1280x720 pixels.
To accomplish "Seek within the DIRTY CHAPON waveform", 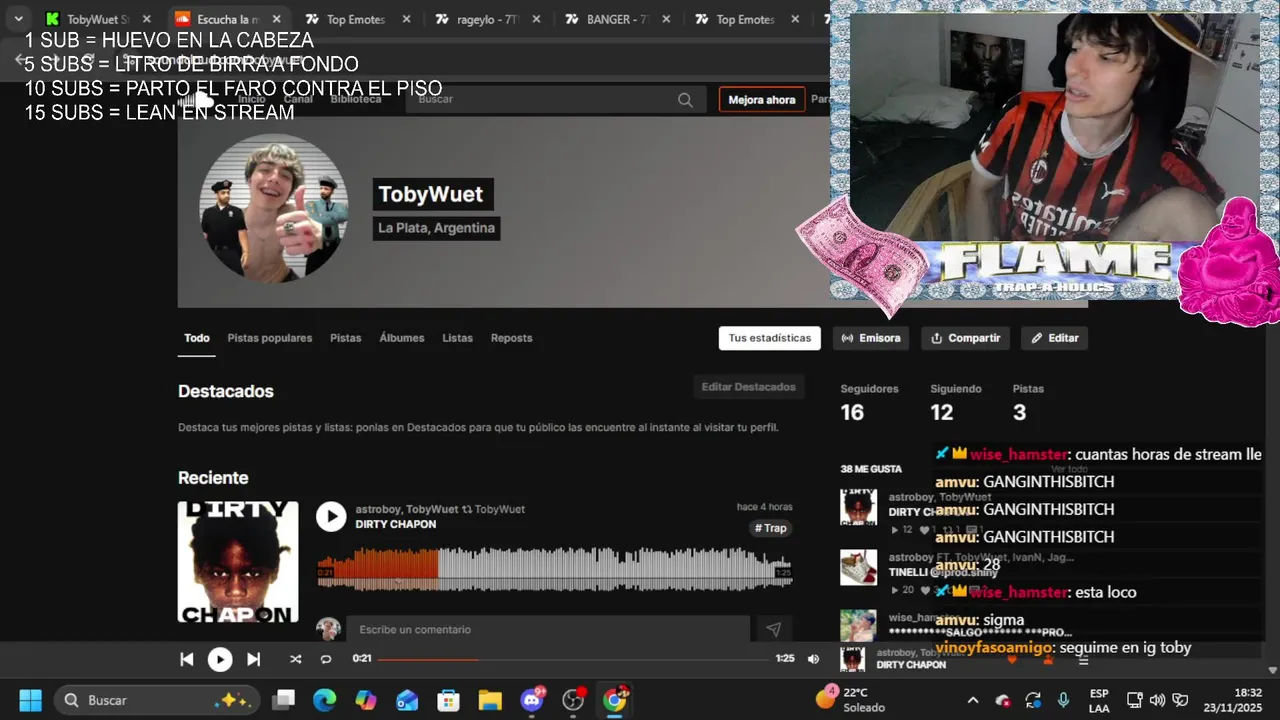I will coord(554,567).
